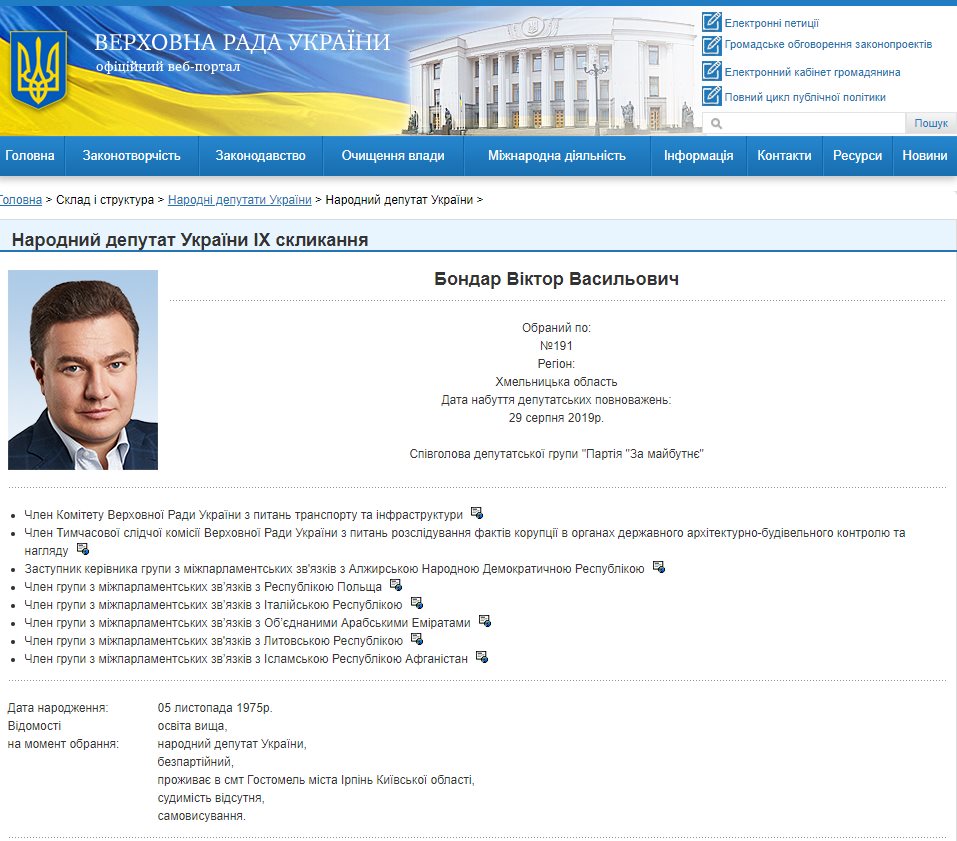957x841 pixels.
Task: Open details icon after Литовською Республікою group
Action: 416,639
